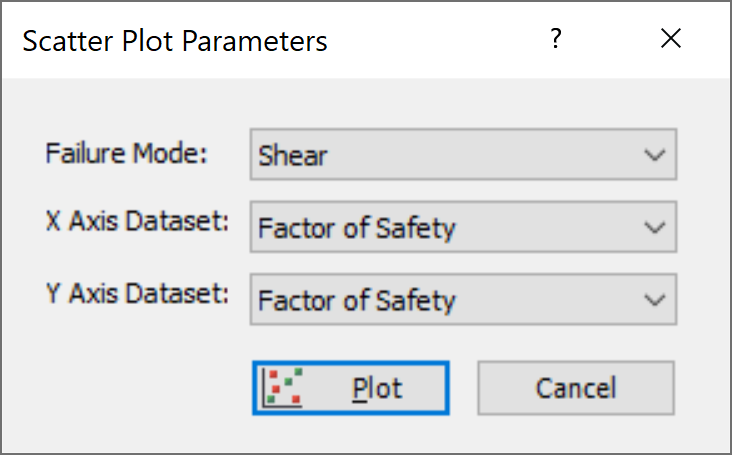Click the Scatter Plot Parameters title text
The image size is (732, 455).
tap(175, 41)
